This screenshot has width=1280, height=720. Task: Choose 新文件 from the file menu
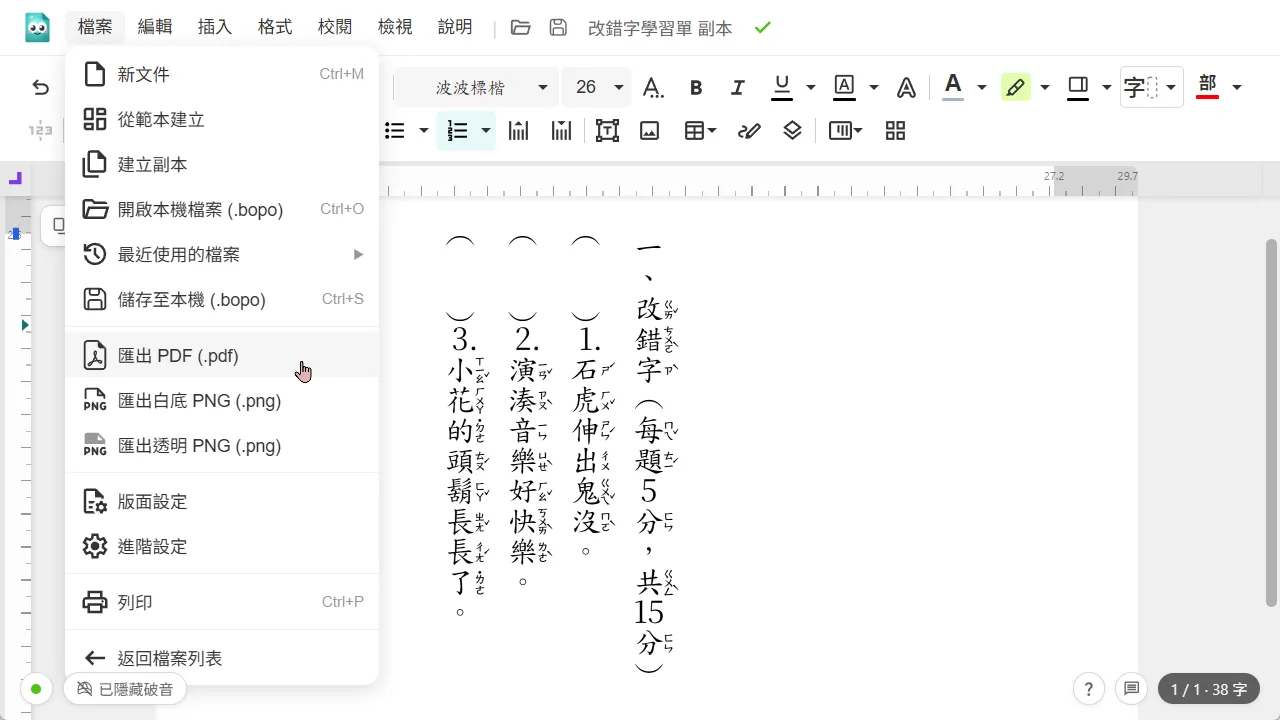(x=222, y=74)
